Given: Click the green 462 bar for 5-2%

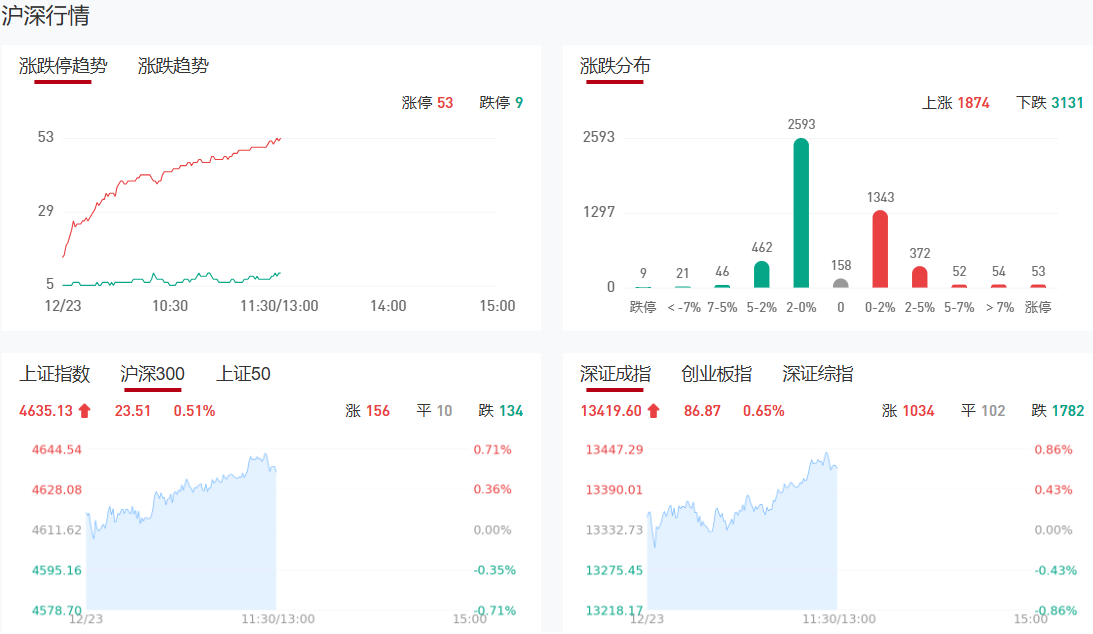Looking at the screenshot, I should click(x=761, y=274).
